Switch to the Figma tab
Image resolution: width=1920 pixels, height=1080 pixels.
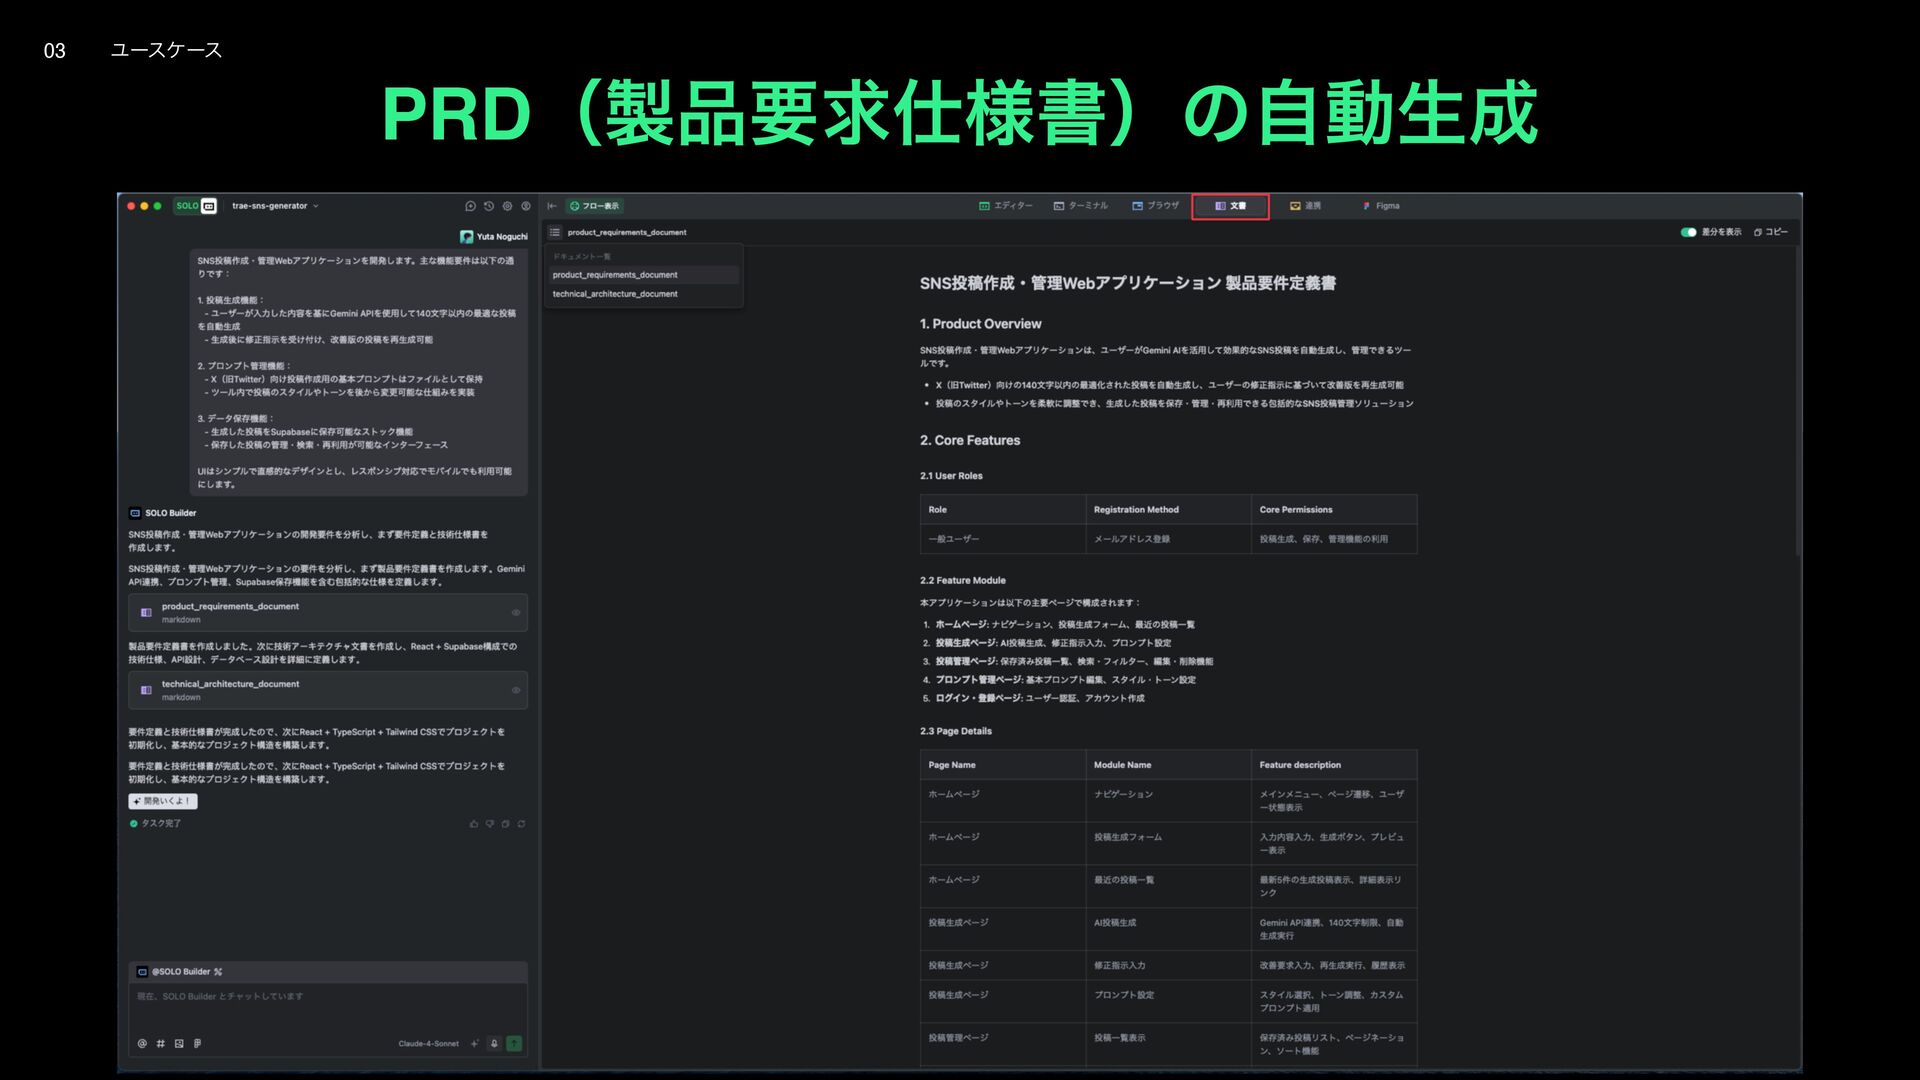(x=1381, y=206)
